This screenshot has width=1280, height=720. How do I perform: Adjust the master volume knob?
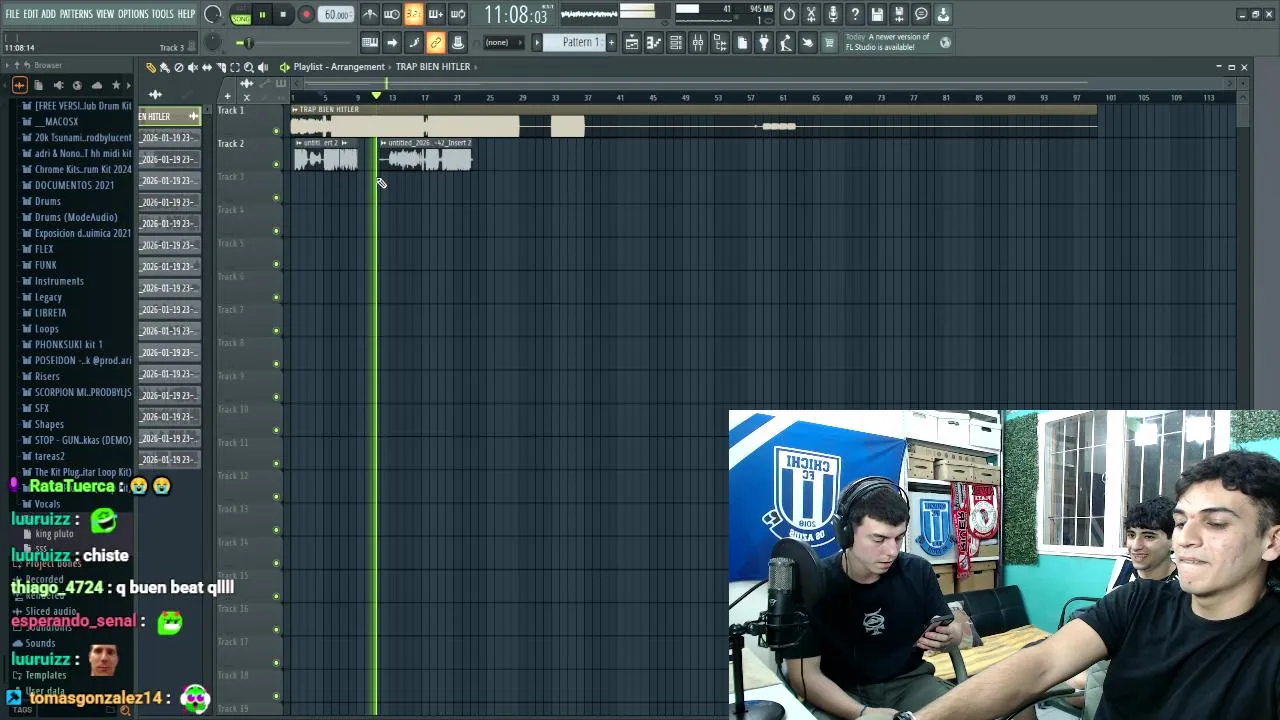[212, 14]
